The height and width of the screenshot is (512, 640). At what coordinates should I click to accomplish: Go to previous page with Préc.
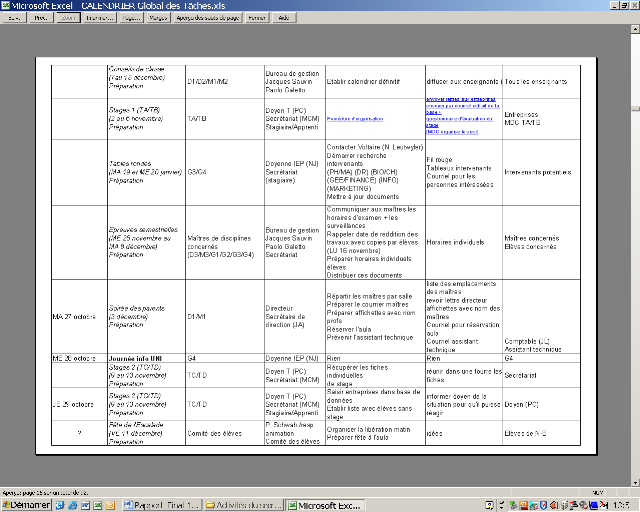(x=41, y=18)
